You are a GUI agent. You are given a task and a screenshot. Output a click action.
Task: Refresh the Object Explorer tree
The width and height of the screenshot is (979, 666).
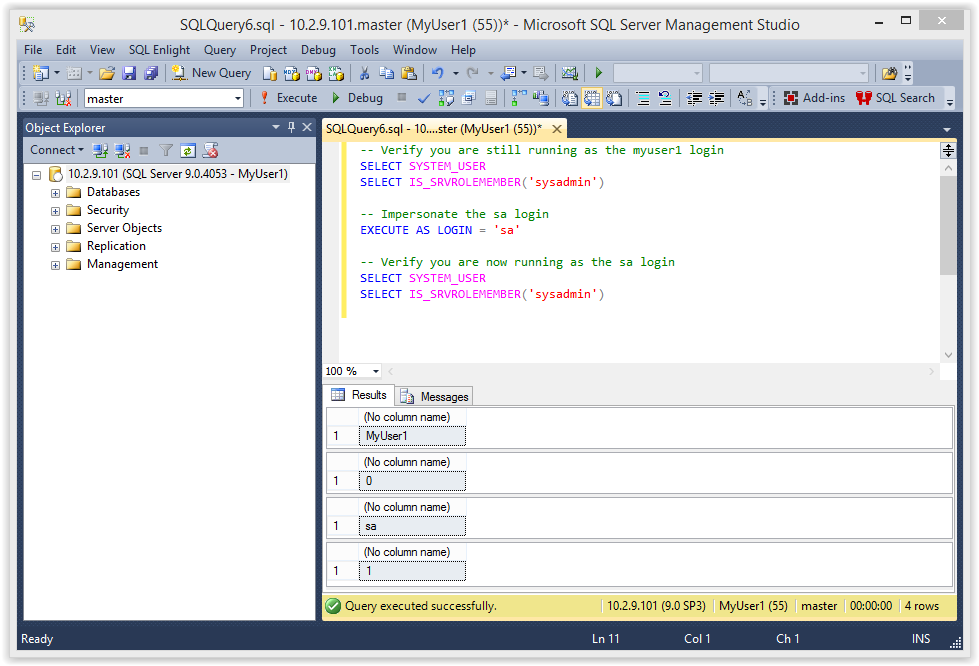coord(188,150)
